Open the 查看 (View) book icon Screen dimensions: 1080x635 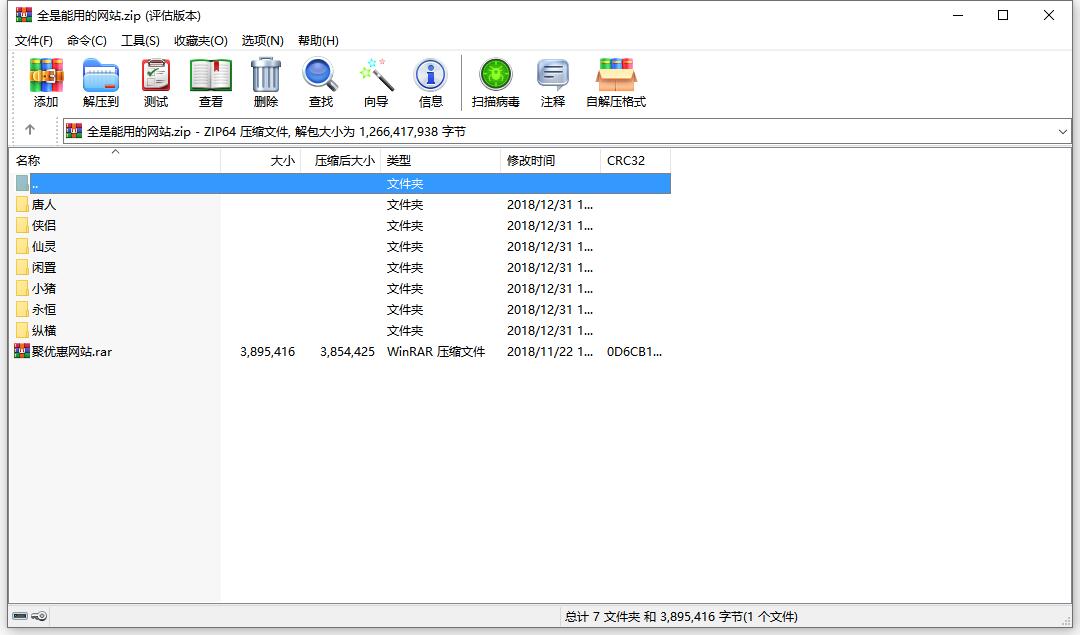click(x=210, y=82)
